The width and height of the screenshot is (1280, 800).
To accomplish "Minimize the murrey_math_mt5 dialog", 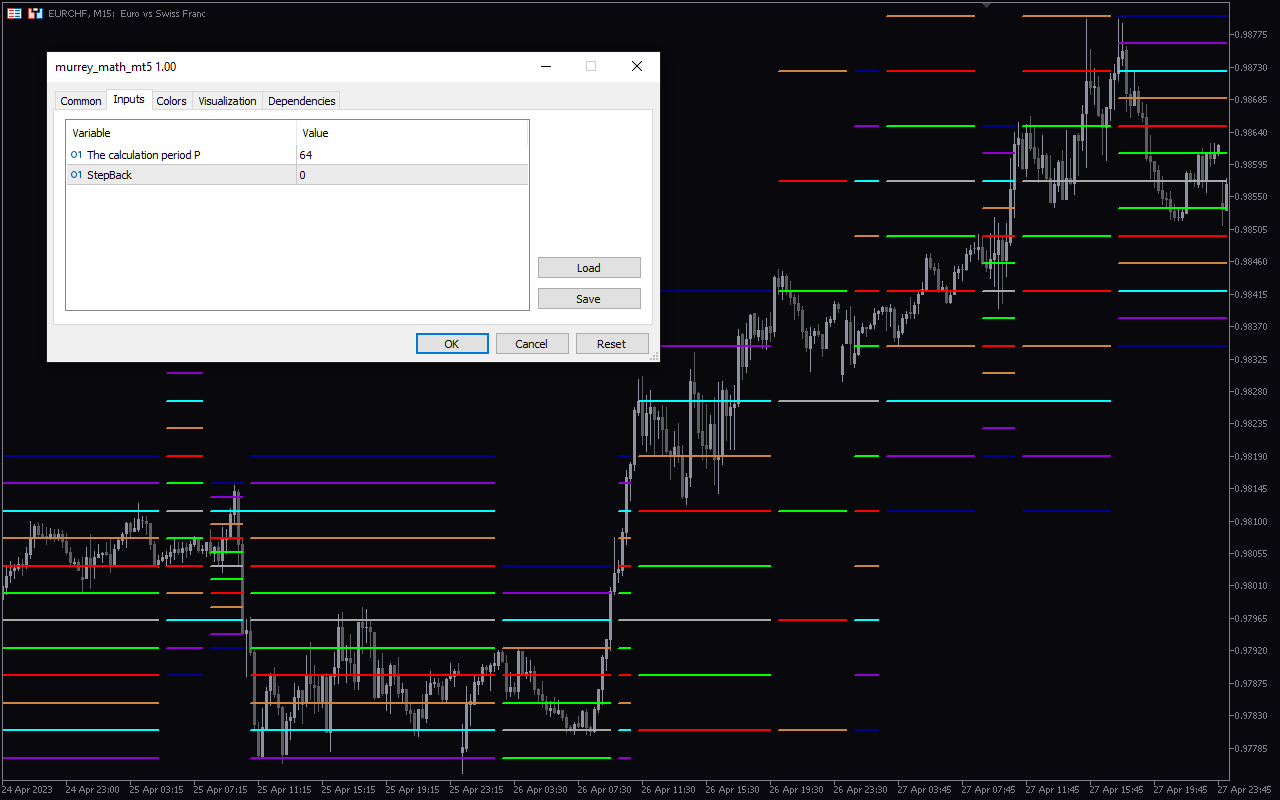I will coord(546,66).
